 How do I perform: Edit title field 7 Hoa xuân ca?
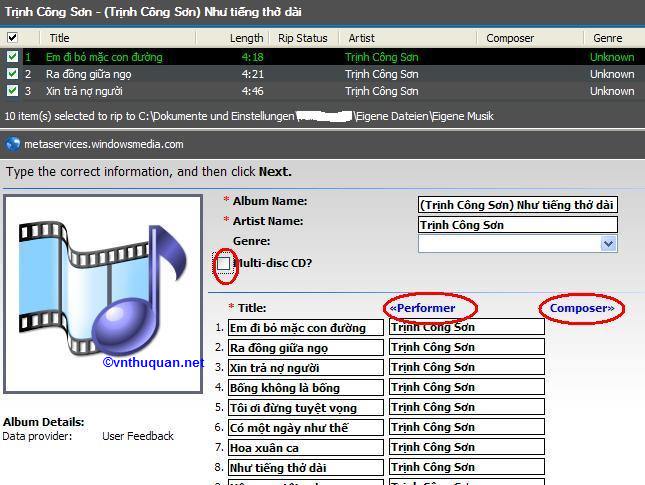point(306,448)
